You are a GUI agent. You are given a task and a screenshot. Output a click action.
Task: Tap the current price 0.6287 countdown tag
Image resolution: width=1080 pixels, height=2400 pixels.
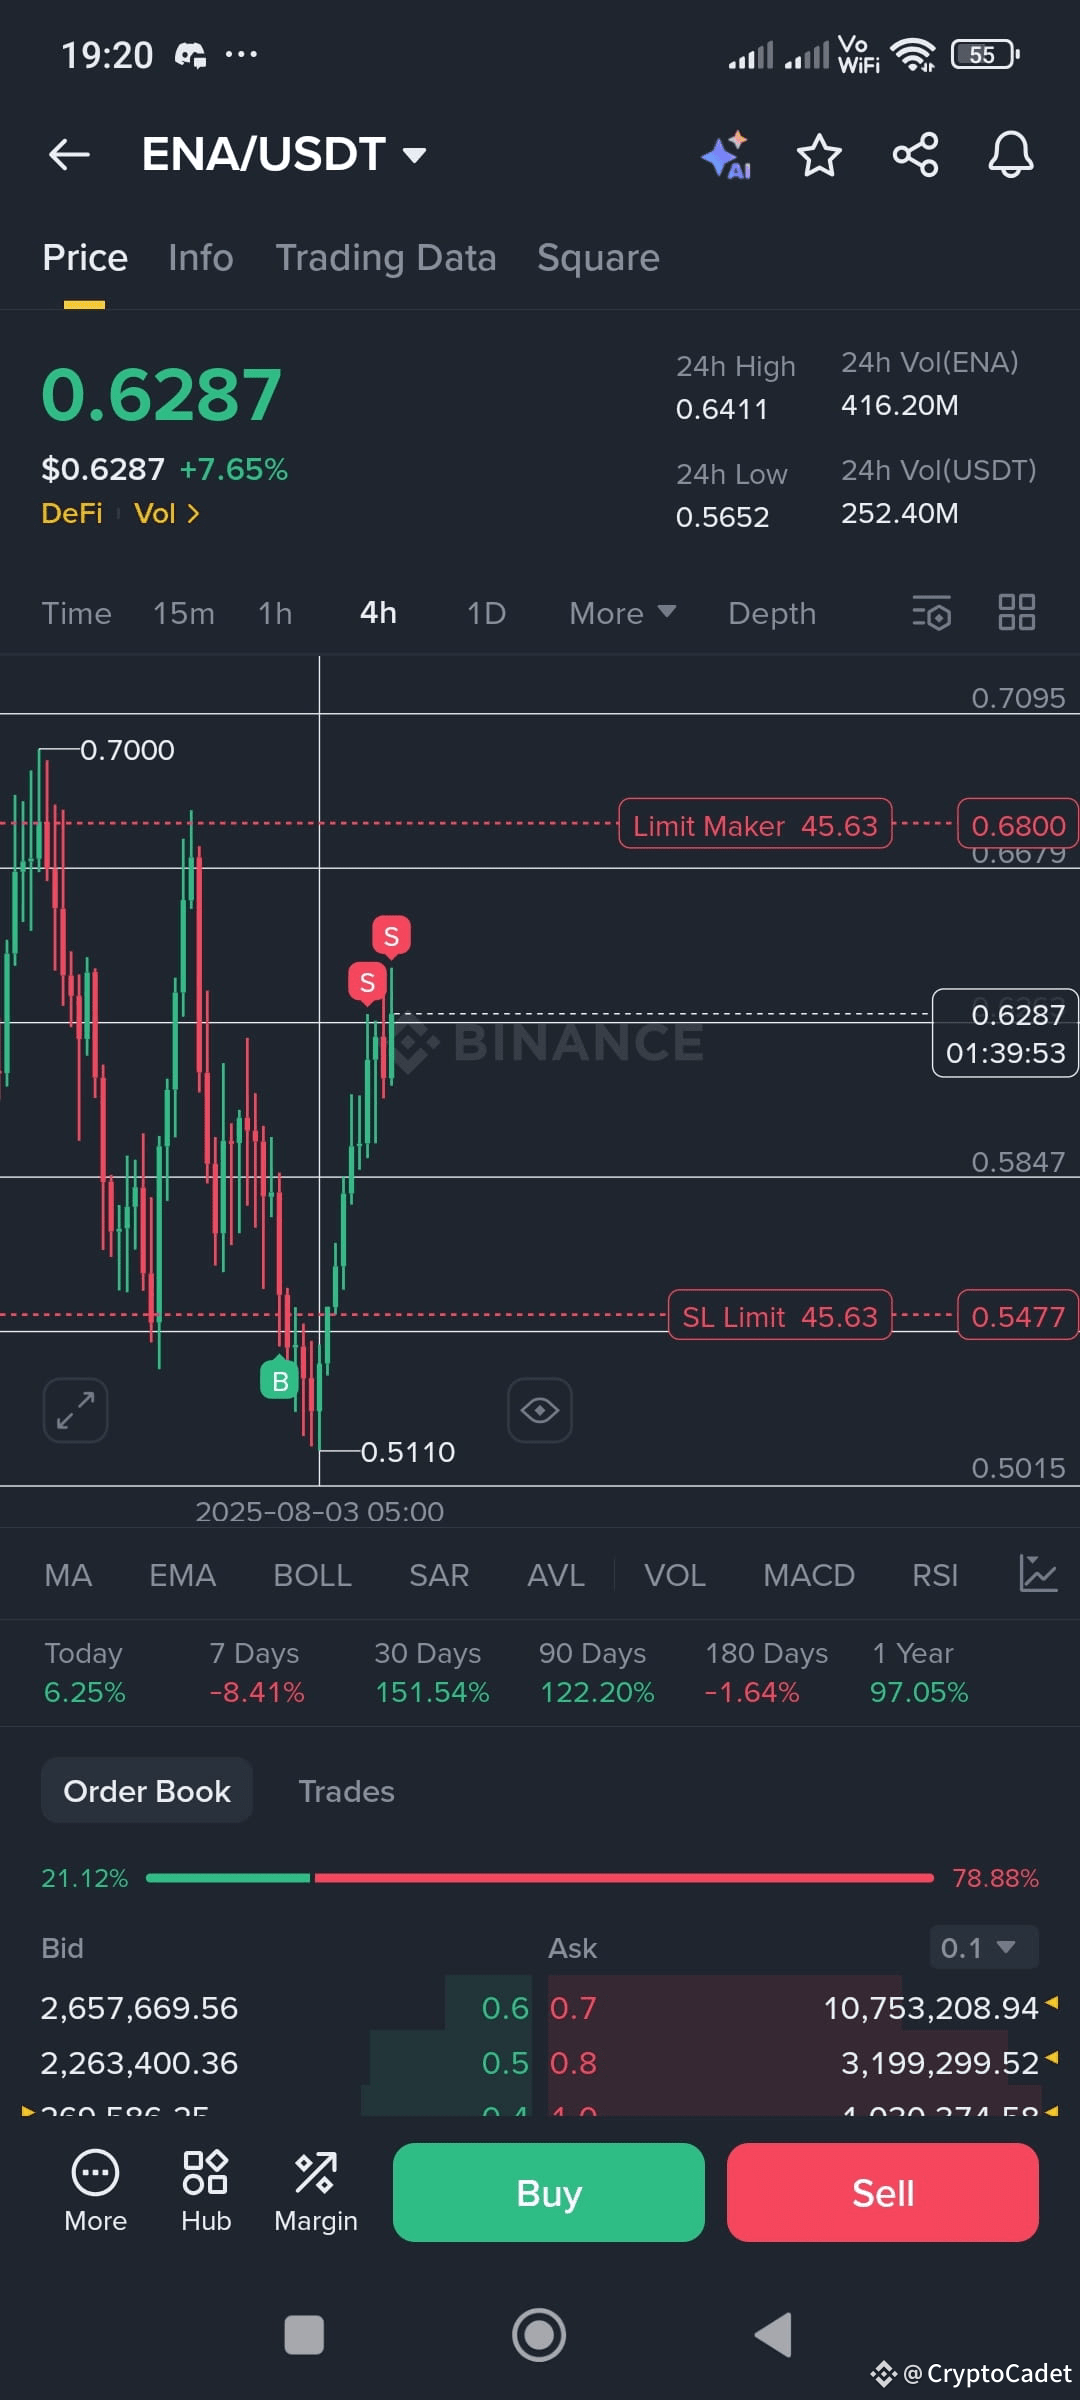(x=1005, y=1033)
